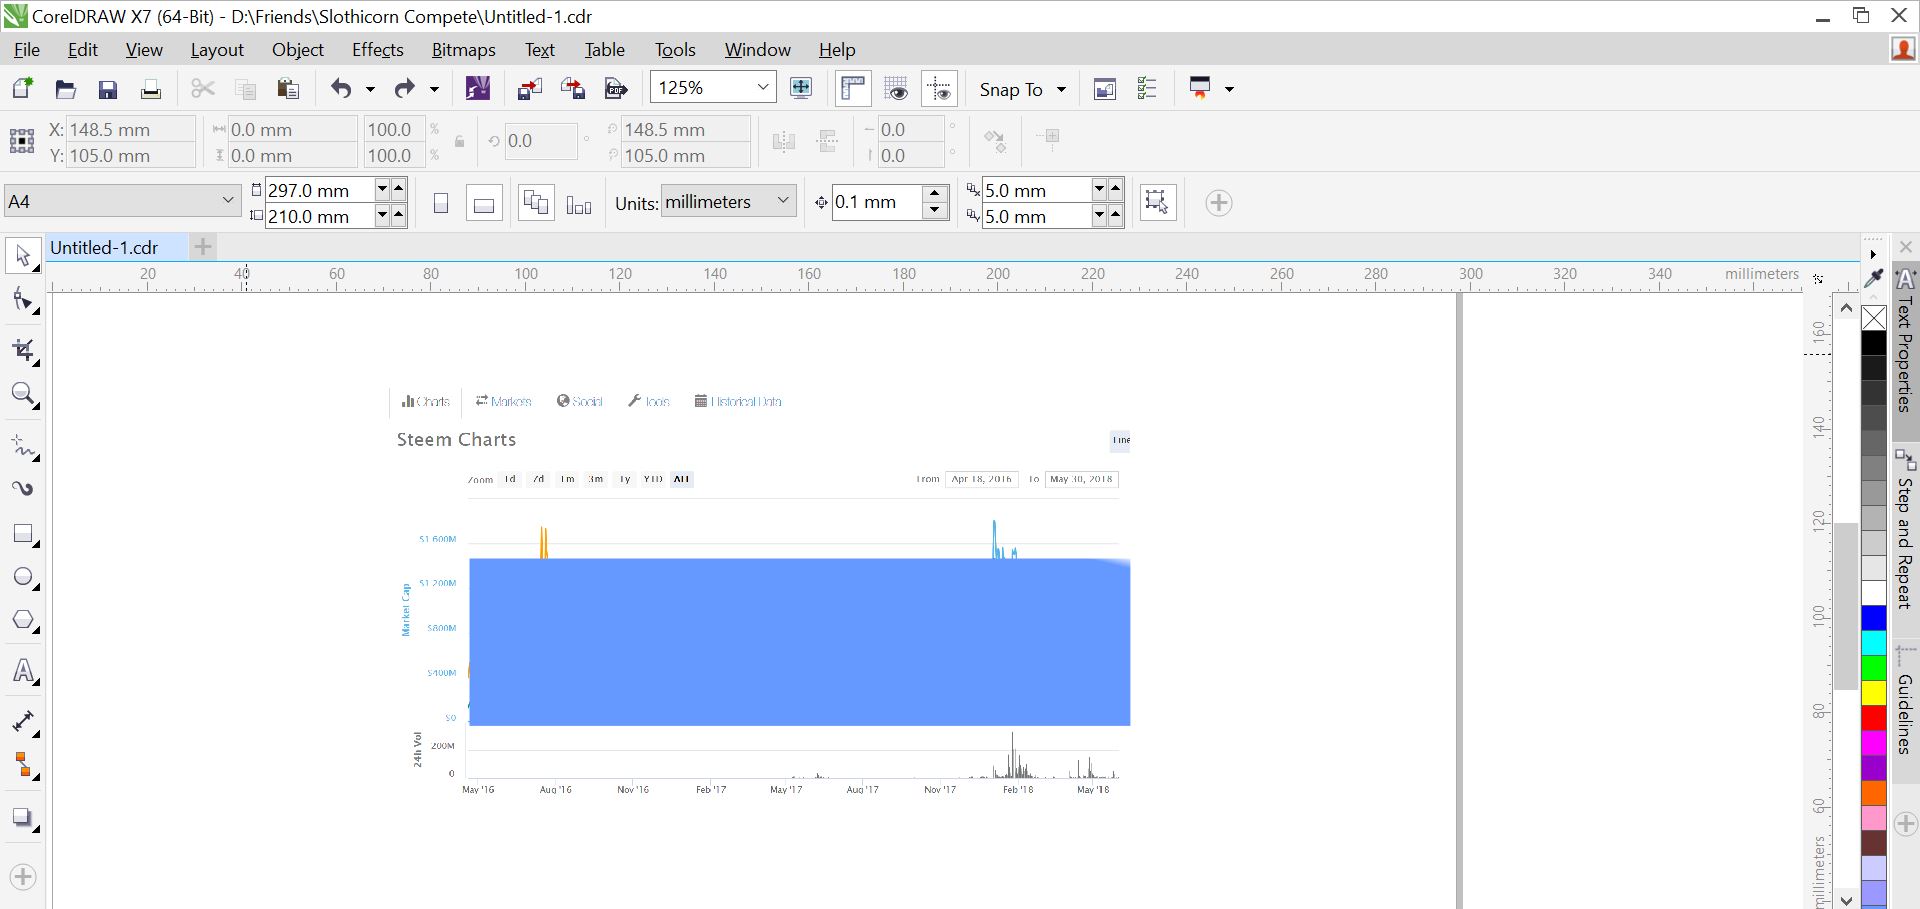Image resolution: width=1920 pixels, height=909 pixels.
Task: Open the page width 297.0 mm dropdown
Action: [382, 189]
